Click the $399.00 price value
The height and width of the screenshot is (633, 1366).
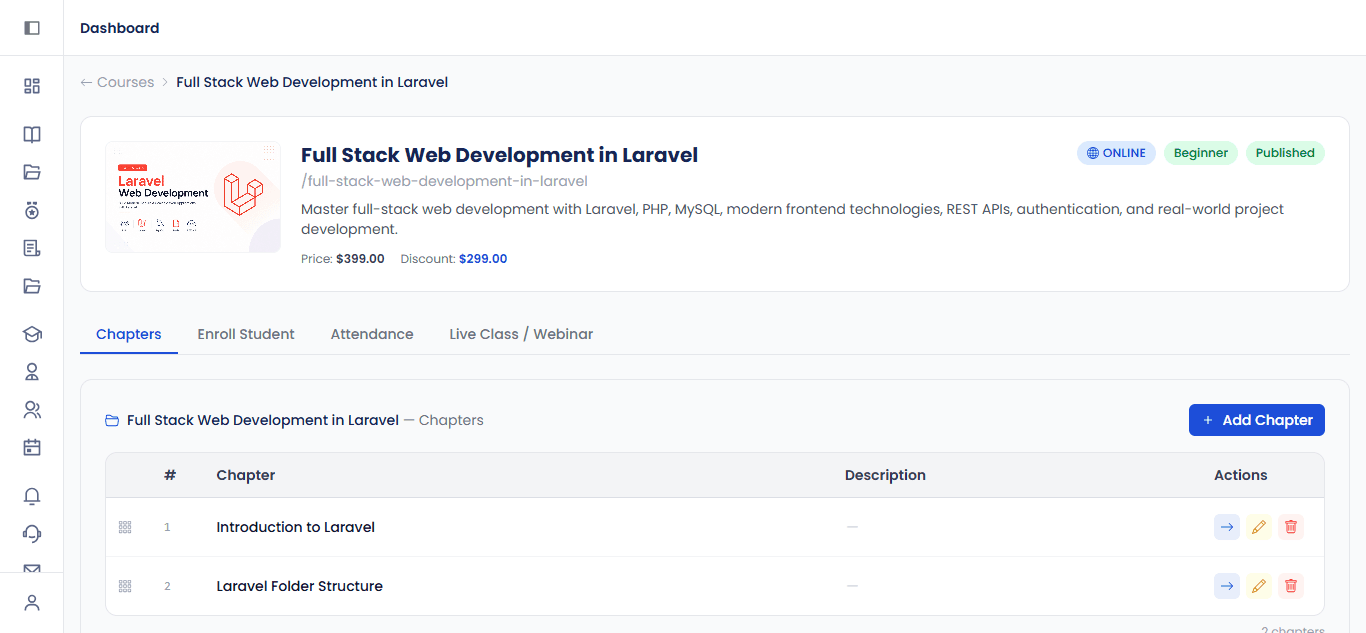pyautogui.click(x=360, y=259)
